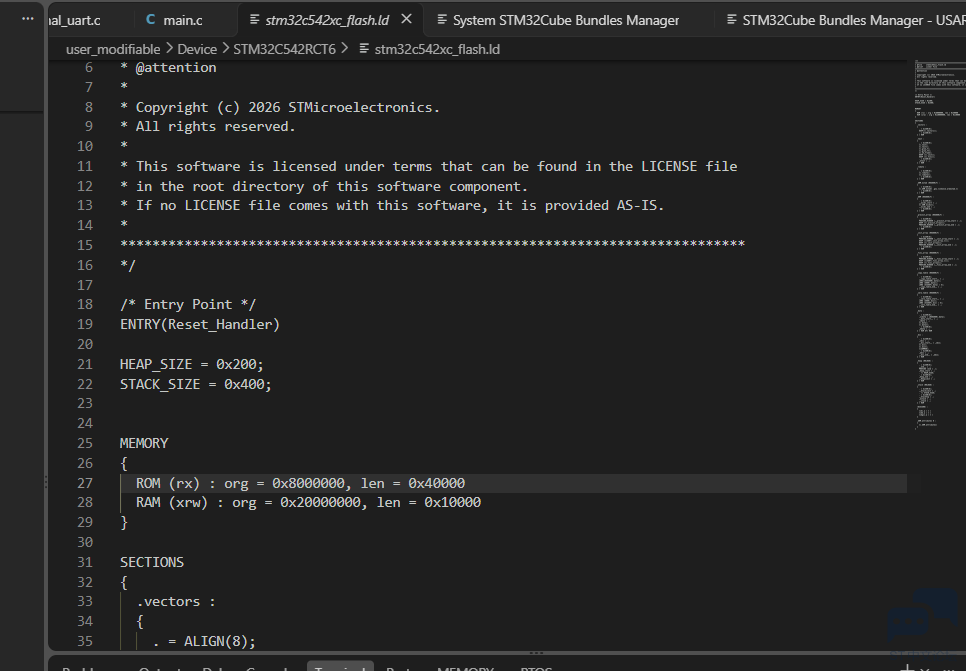Click line number 25 in the gutter
The image size is (966, 671).
tap(85, 443)
